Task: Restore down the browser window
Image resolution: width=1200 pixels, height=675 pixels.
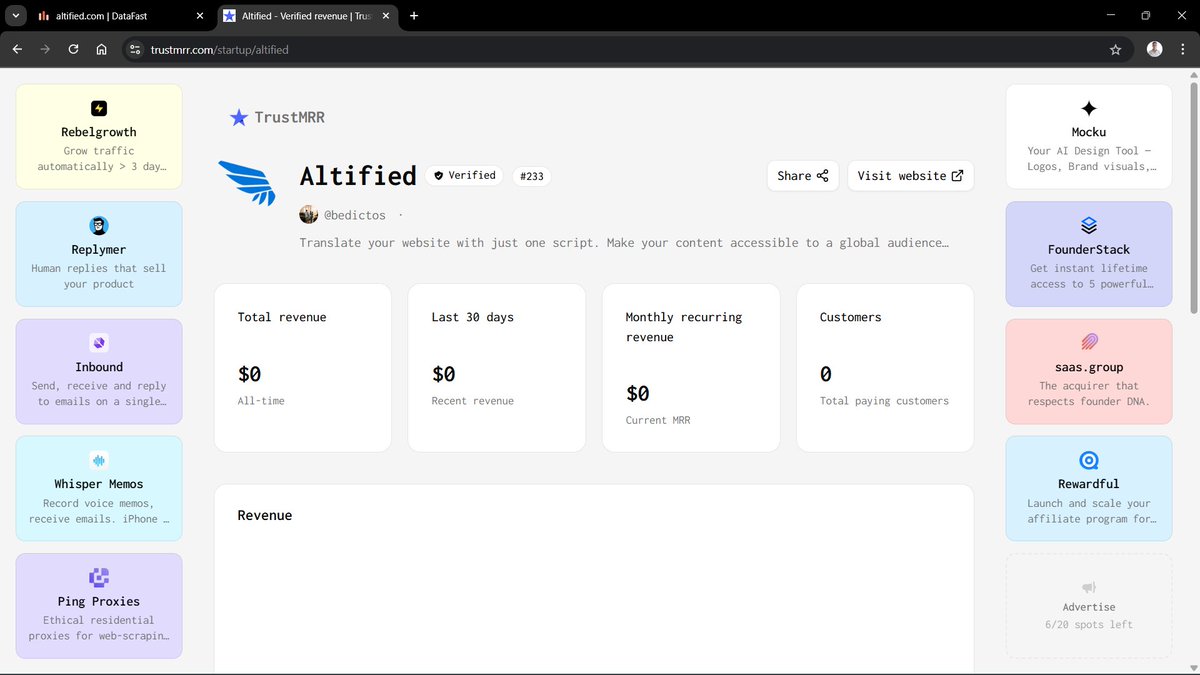Action: (1146, 16)
